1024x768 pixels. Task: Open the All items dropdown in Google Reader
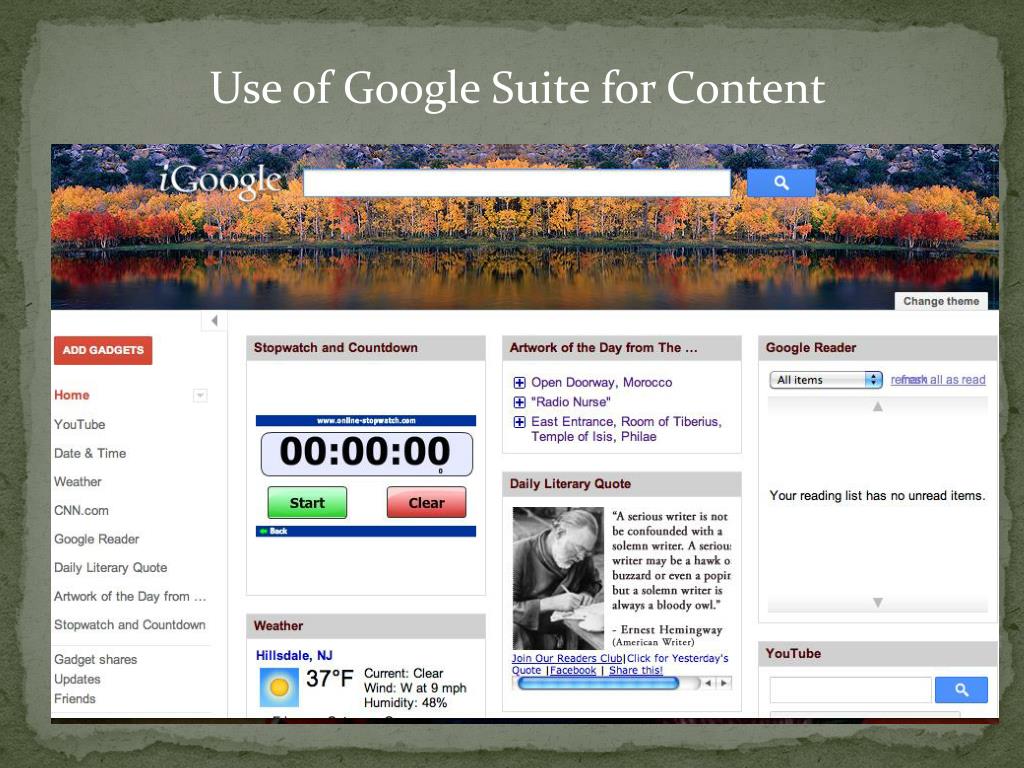pyautogui.click(x=826, y=380)
